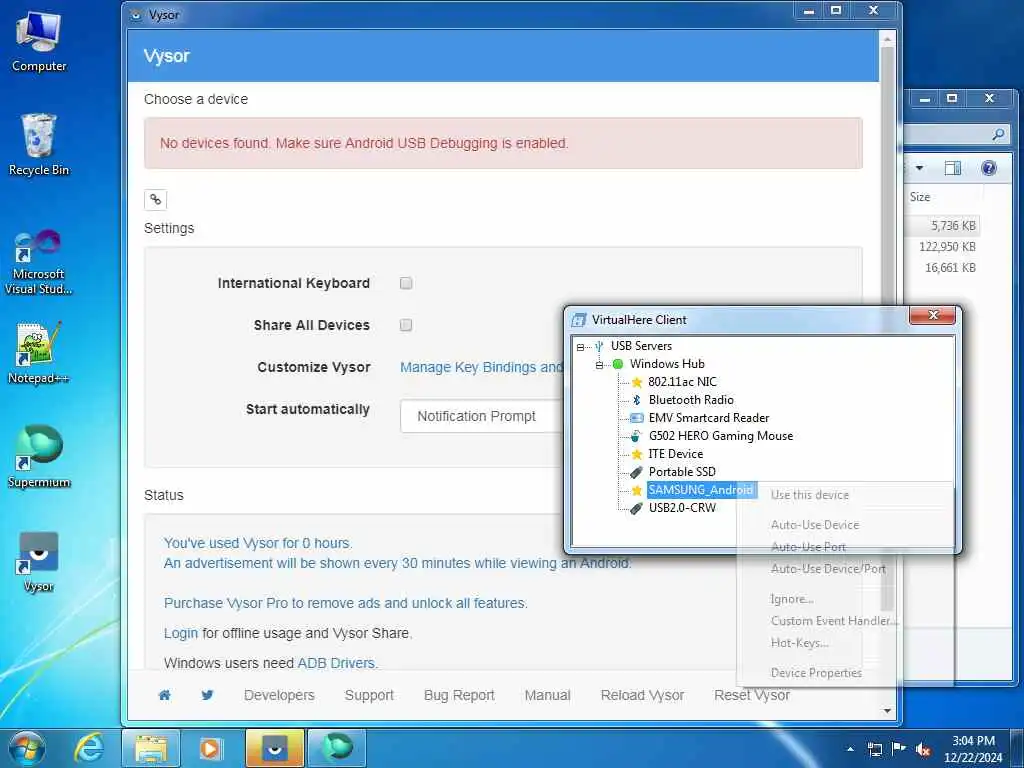Choose Hot-Keys... from context menu
The height and width of the screenshot is (768, 1024).
(x=800, y=643)
